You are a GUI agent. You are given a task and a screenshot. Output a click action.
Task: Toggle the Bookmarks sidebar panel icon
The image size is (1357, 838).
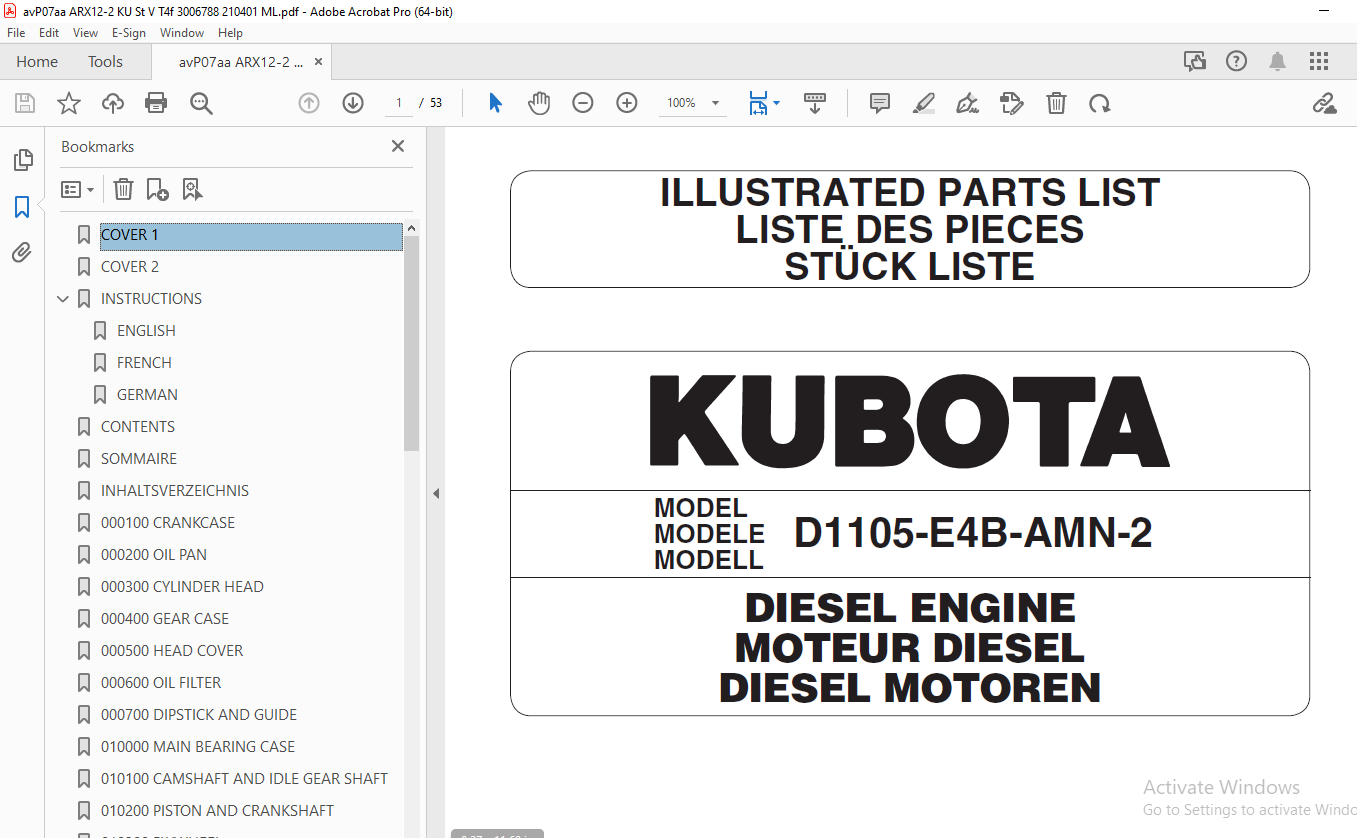pyautogui.click(x=22, y=207)
